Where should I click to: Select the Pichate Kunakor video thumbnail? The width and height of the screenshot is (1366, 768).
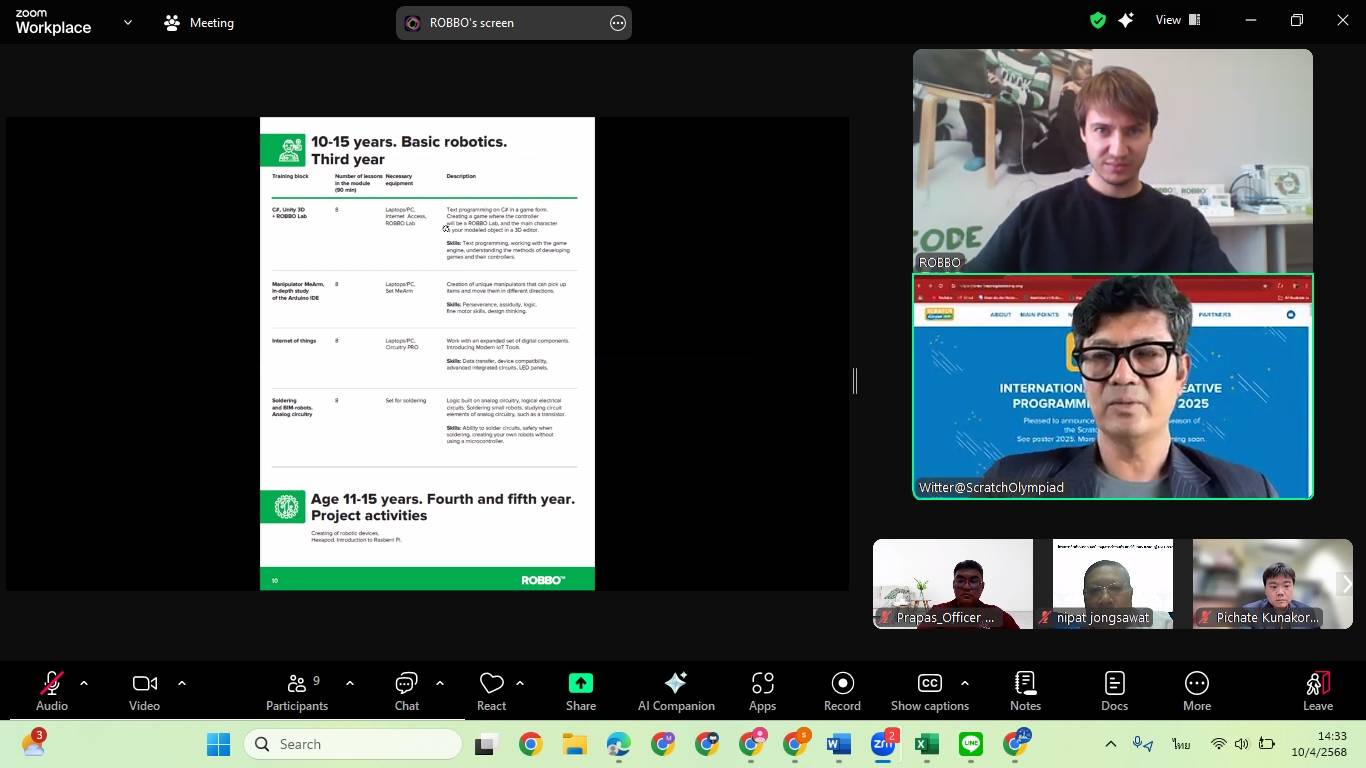[x=1273, y=584]
